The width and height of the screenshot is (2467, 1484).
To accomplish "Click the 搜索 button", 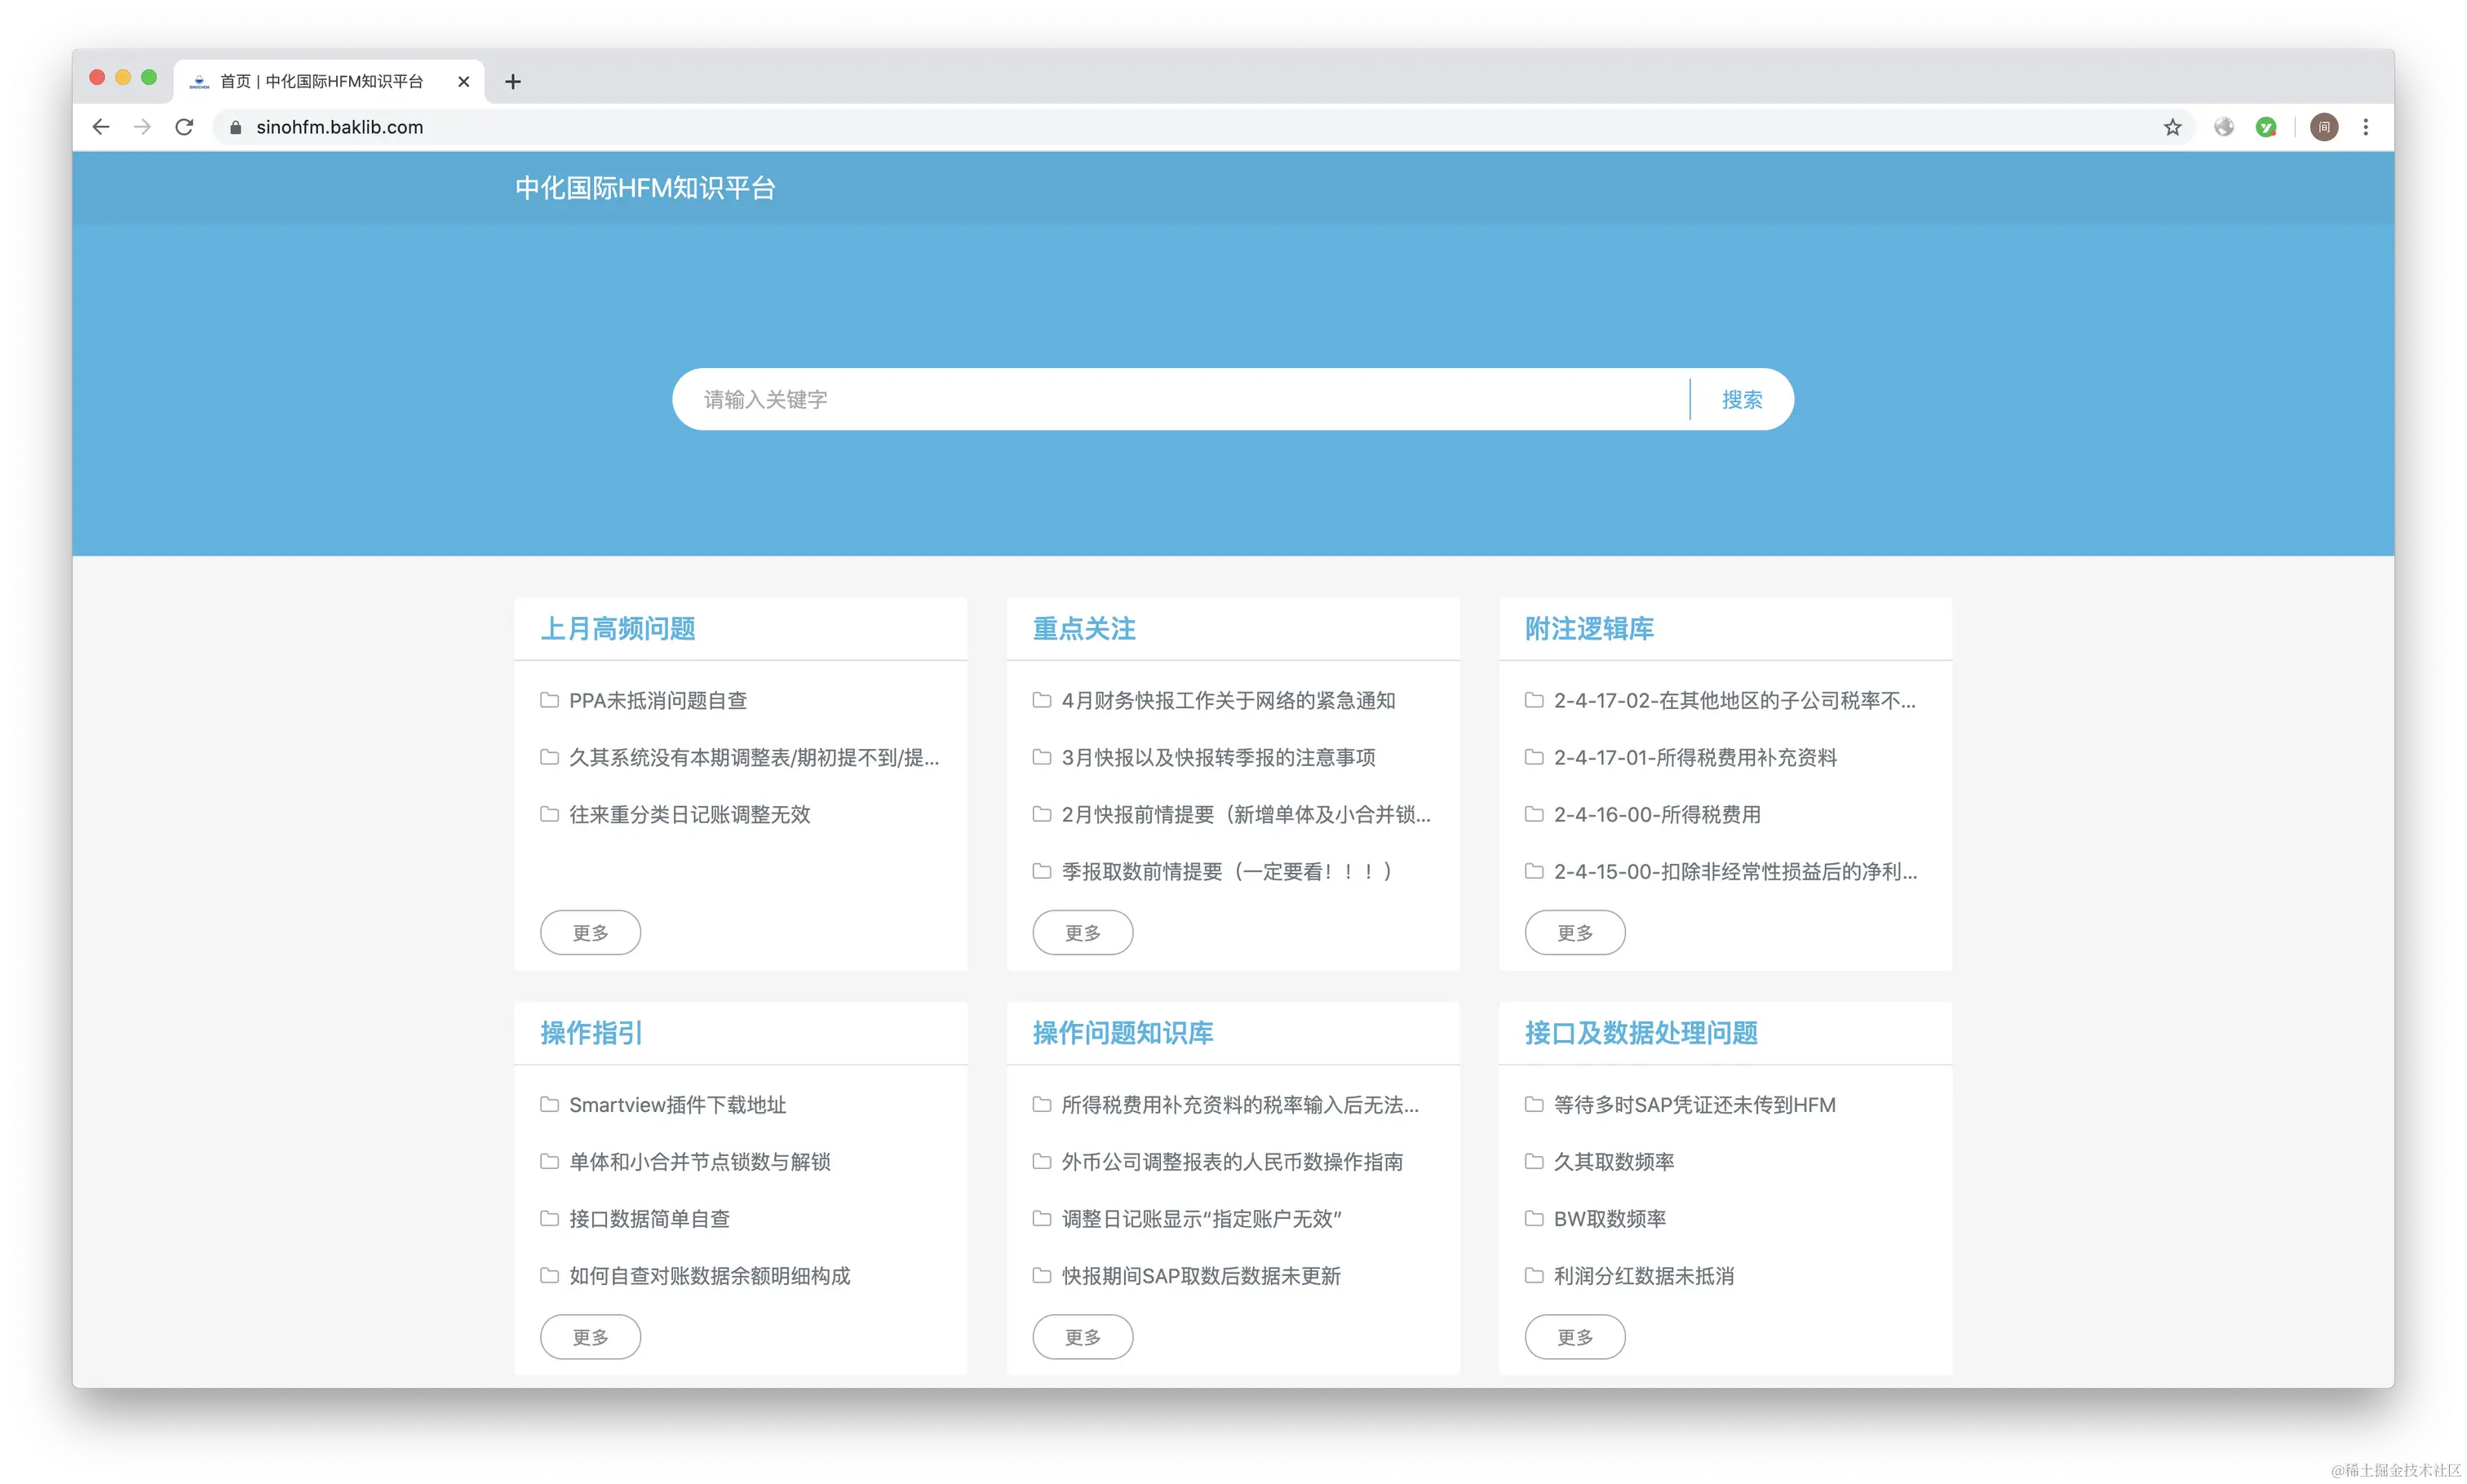I will click(1741, 400).
